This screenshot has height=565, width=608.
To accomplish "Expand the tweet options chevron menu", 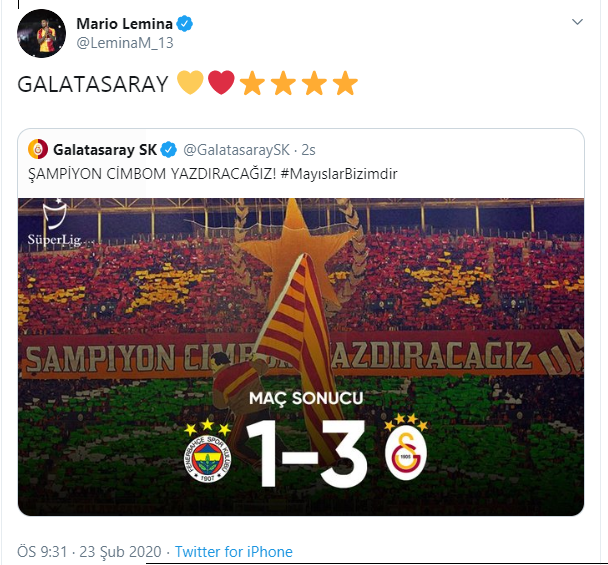I will 577,22.
